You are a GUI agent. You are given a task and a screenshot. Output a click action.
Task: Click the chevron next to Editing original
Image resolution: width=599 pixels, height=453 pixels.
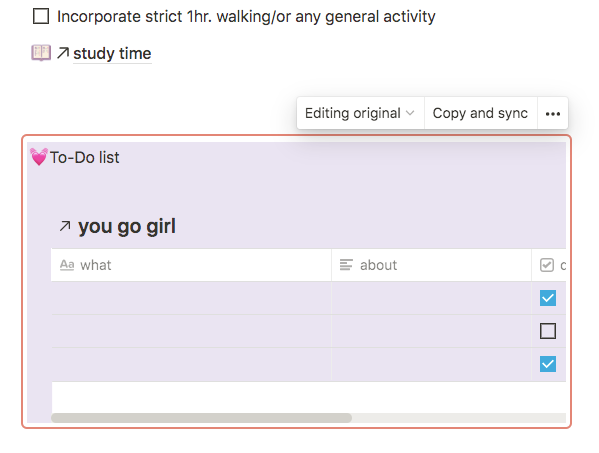[410, 113]
